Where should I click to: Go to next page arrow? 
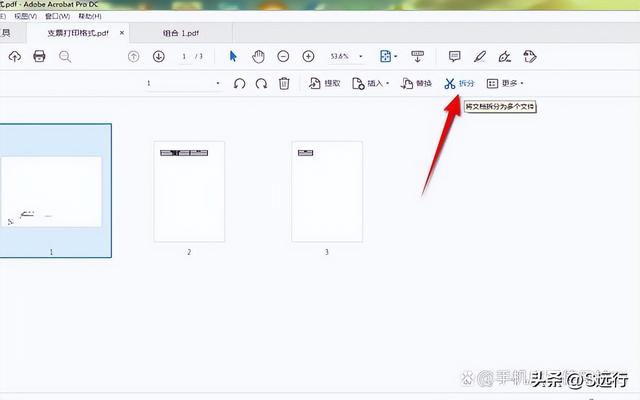tap(159, 56)
